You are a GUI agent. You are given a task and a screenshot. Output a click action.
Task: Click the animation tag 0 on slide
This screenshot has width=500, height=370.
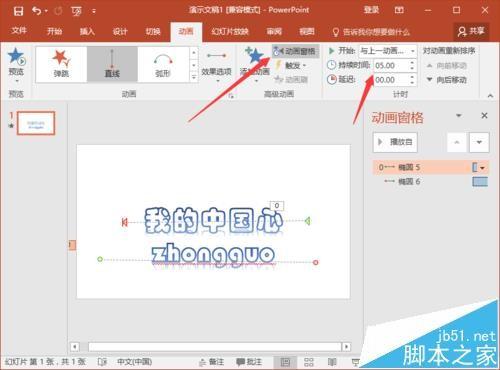tap(277, 206)
